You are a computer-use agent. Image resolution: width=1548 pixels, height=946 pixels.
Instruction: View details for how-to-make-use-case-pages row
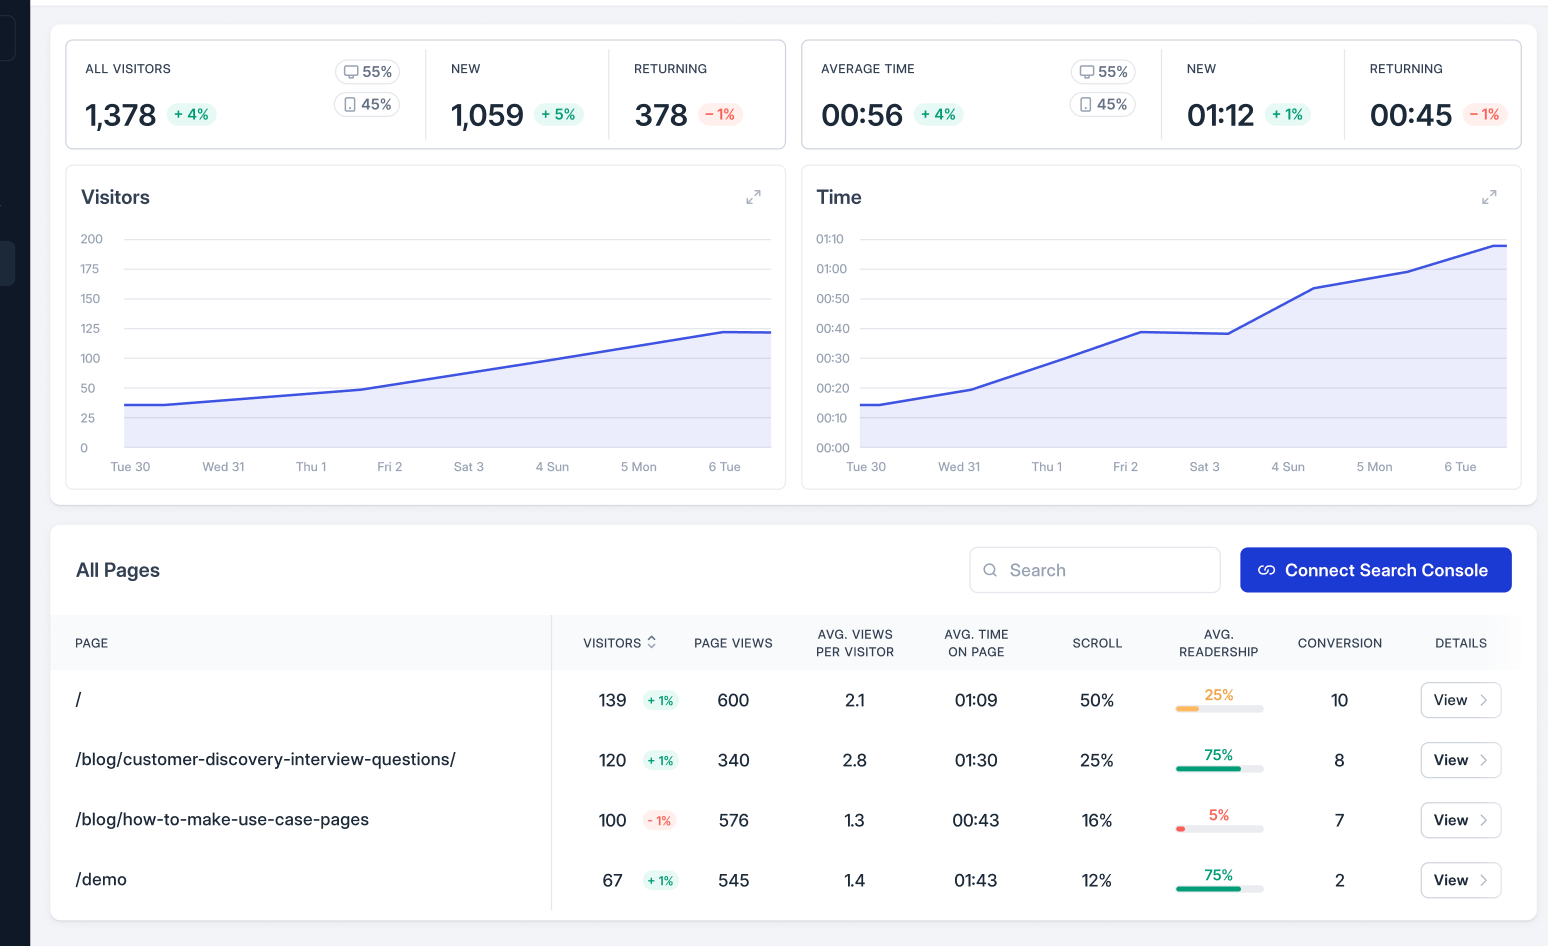coord(1460,820)
